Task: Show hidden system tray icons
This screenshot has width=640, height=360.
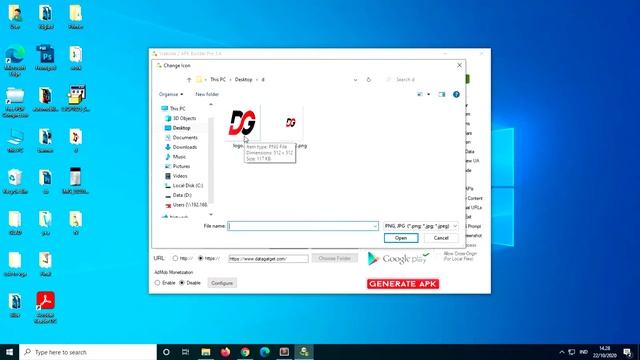Action: 562,352
